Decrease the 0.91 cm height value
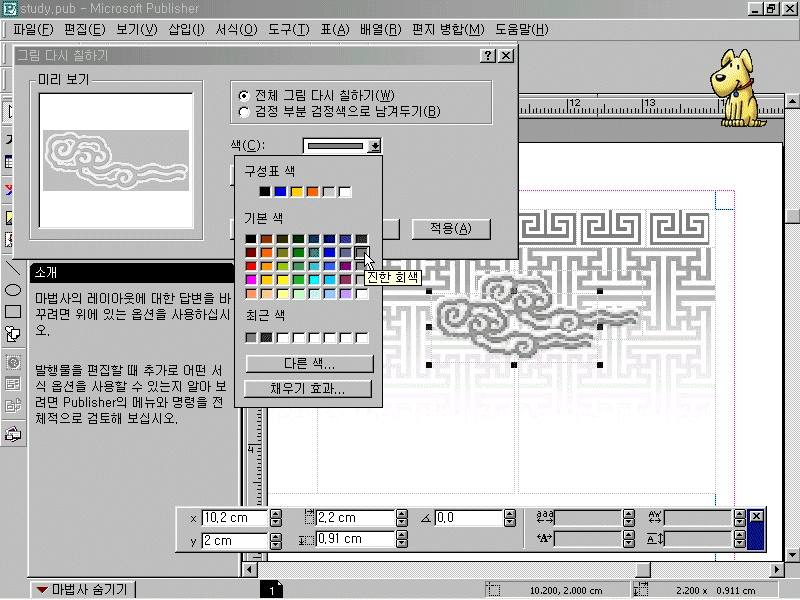 coord(402,543)
